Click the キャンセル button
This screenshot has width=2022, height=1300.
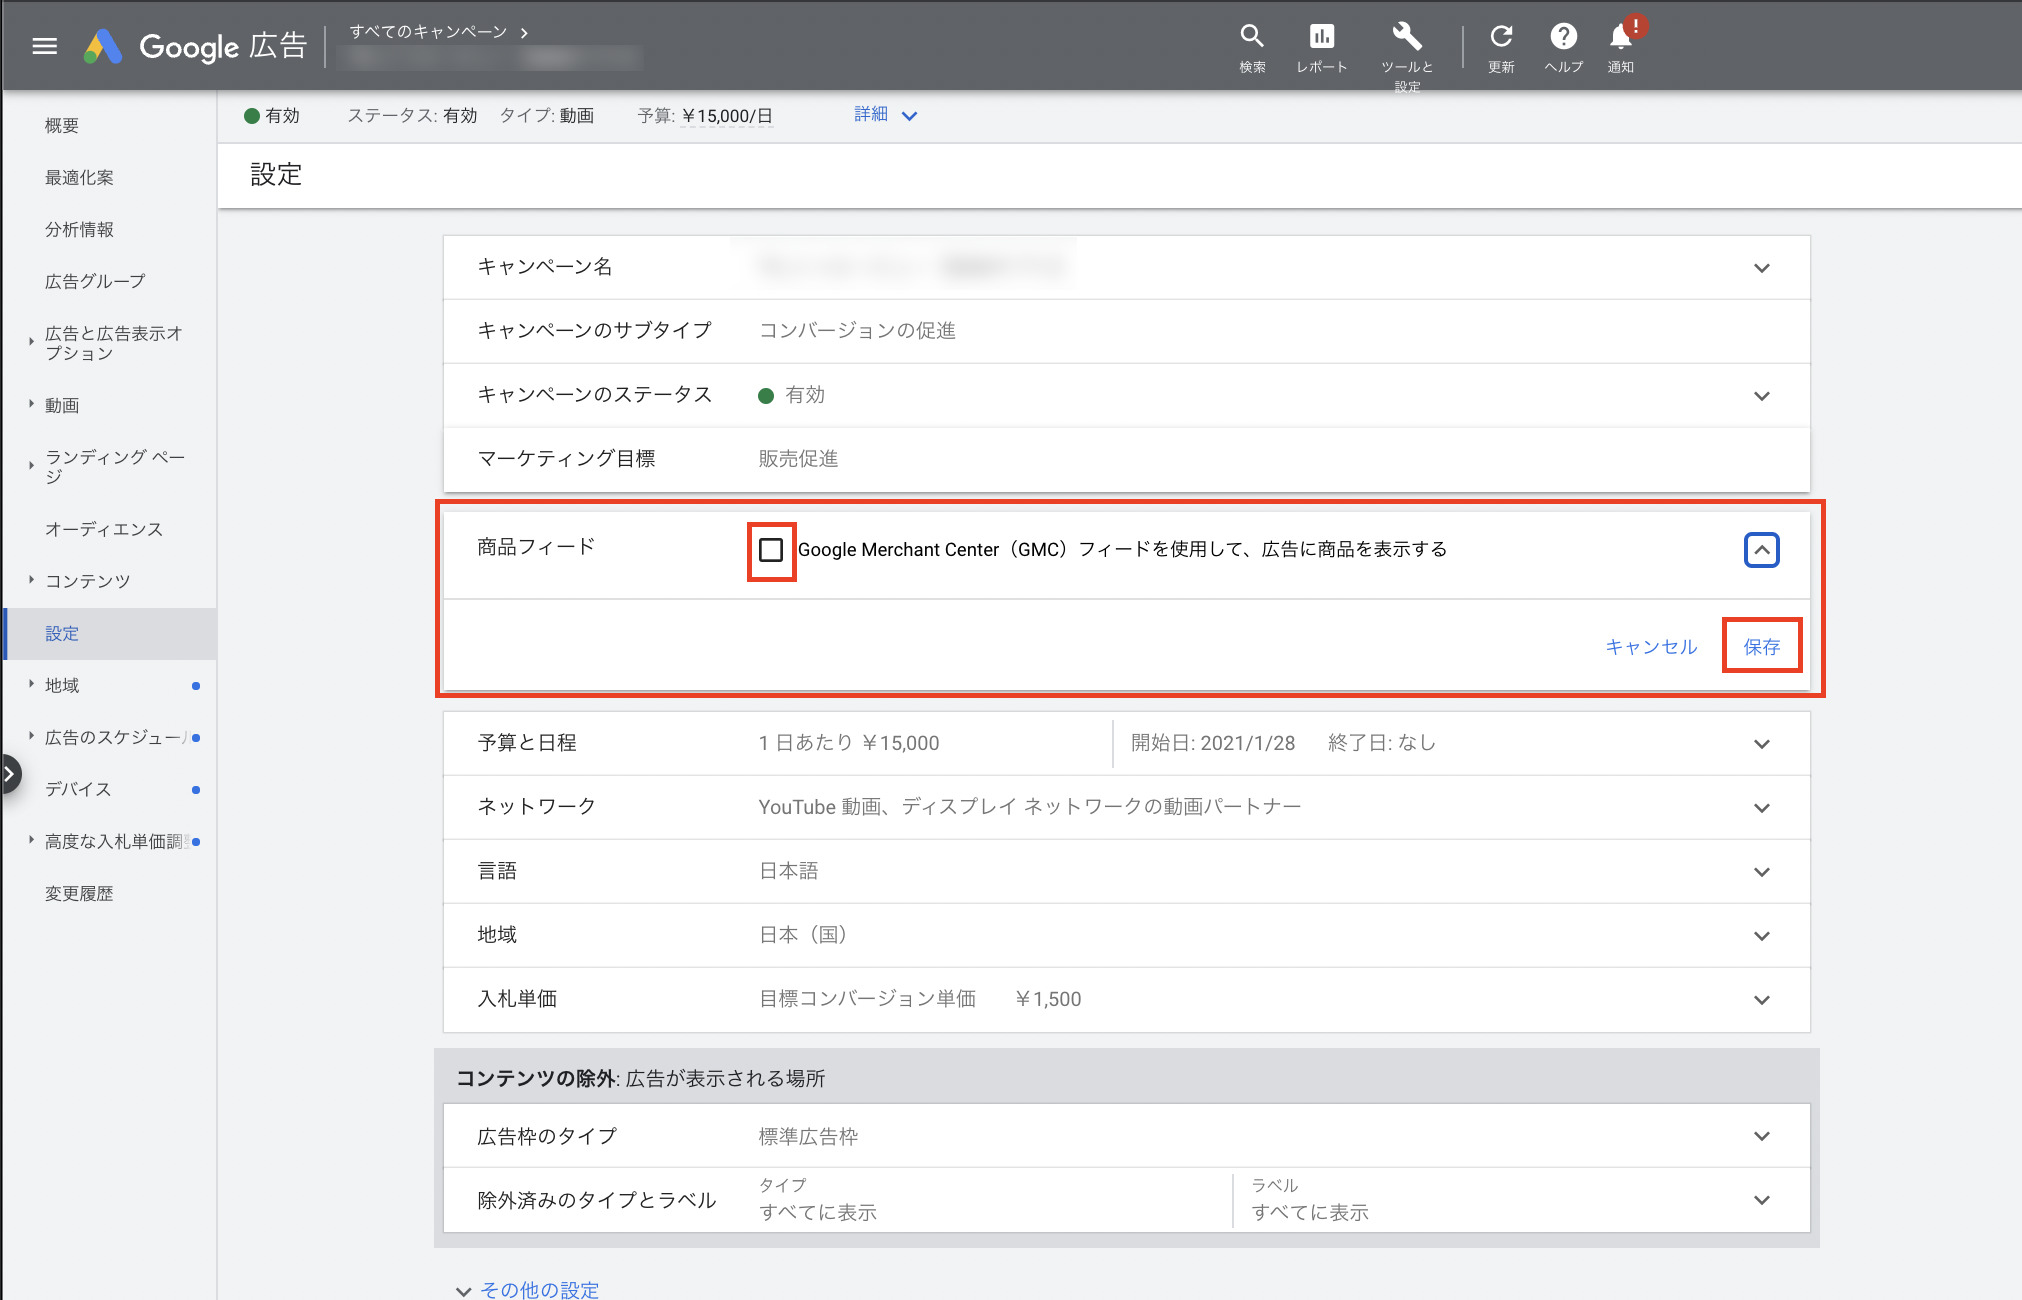tap(1651, 647)
